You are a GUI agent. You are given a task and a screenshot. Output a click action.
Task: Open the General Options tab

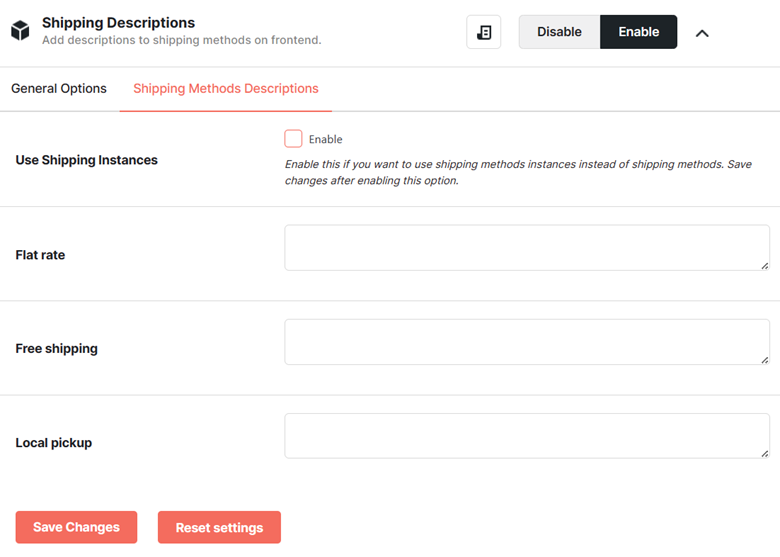coord(59,89)
